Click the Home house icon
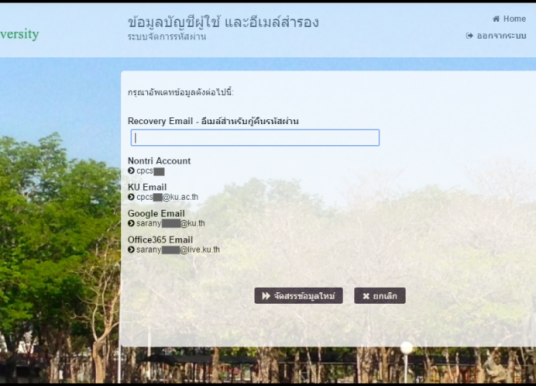Screen dimensions: 536x386 pyautogui.click(x=496, y=19)
